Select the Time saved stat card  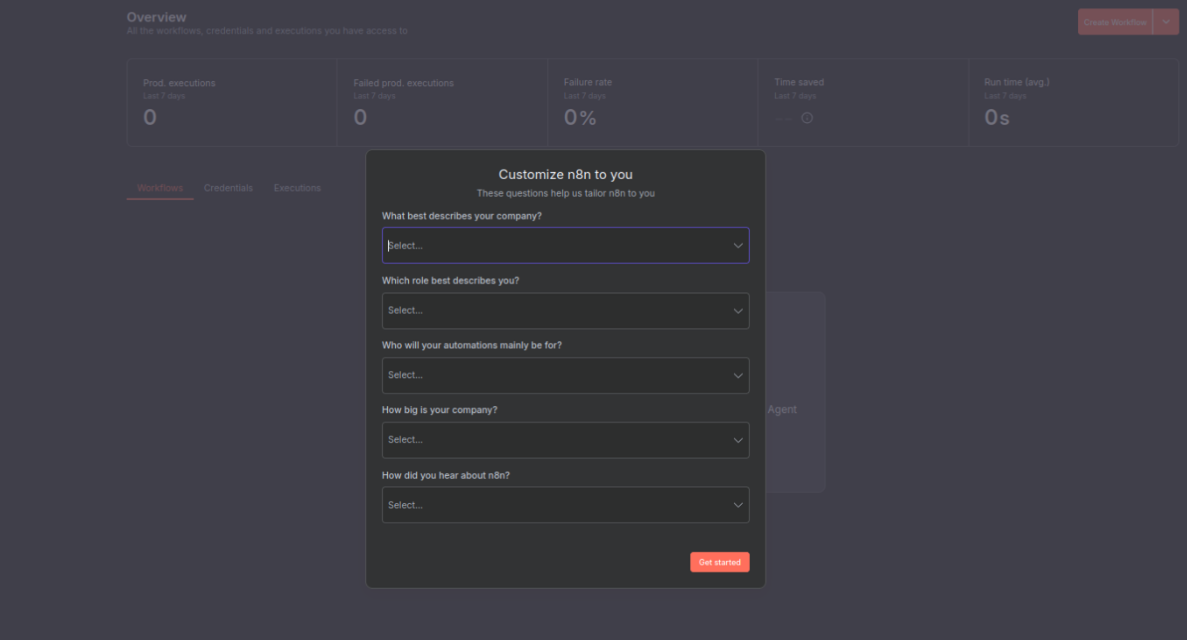pyautogui.click(x=864, y=103)
